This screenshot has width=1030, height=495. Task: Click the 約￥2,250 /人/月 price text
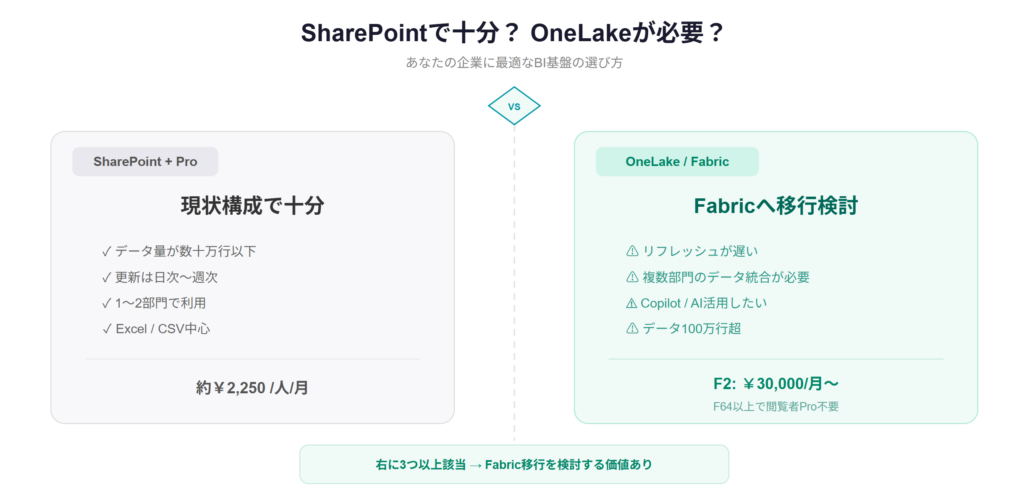[x=252, y=388]
